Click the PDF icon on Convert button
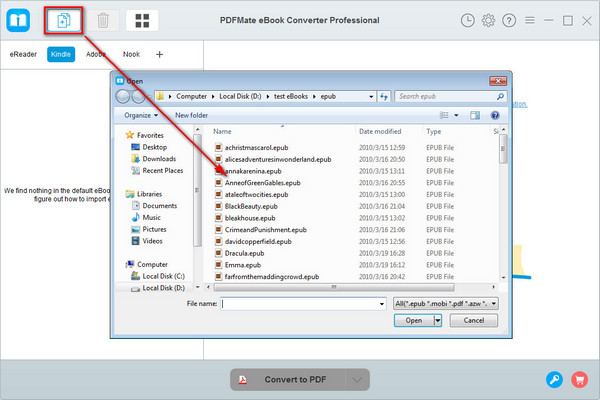 243,380
